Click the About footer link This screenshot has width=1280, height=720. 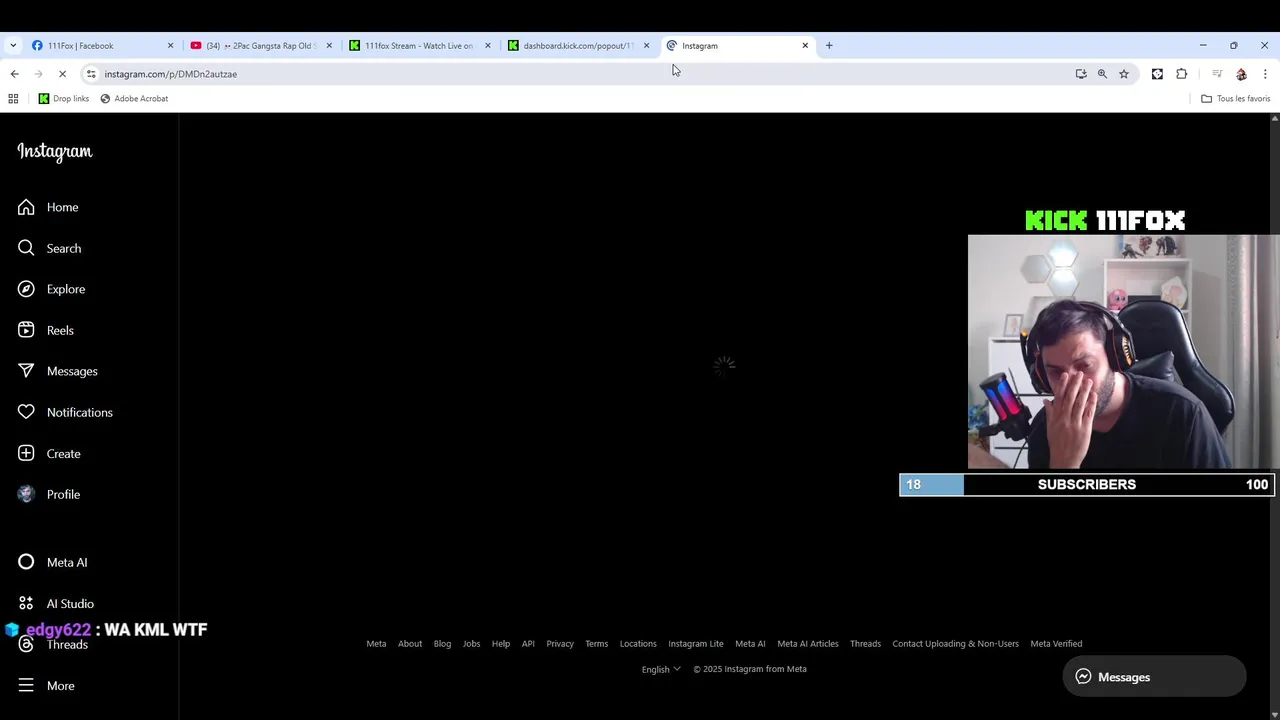pyautogui.click(x=410, y=644)
